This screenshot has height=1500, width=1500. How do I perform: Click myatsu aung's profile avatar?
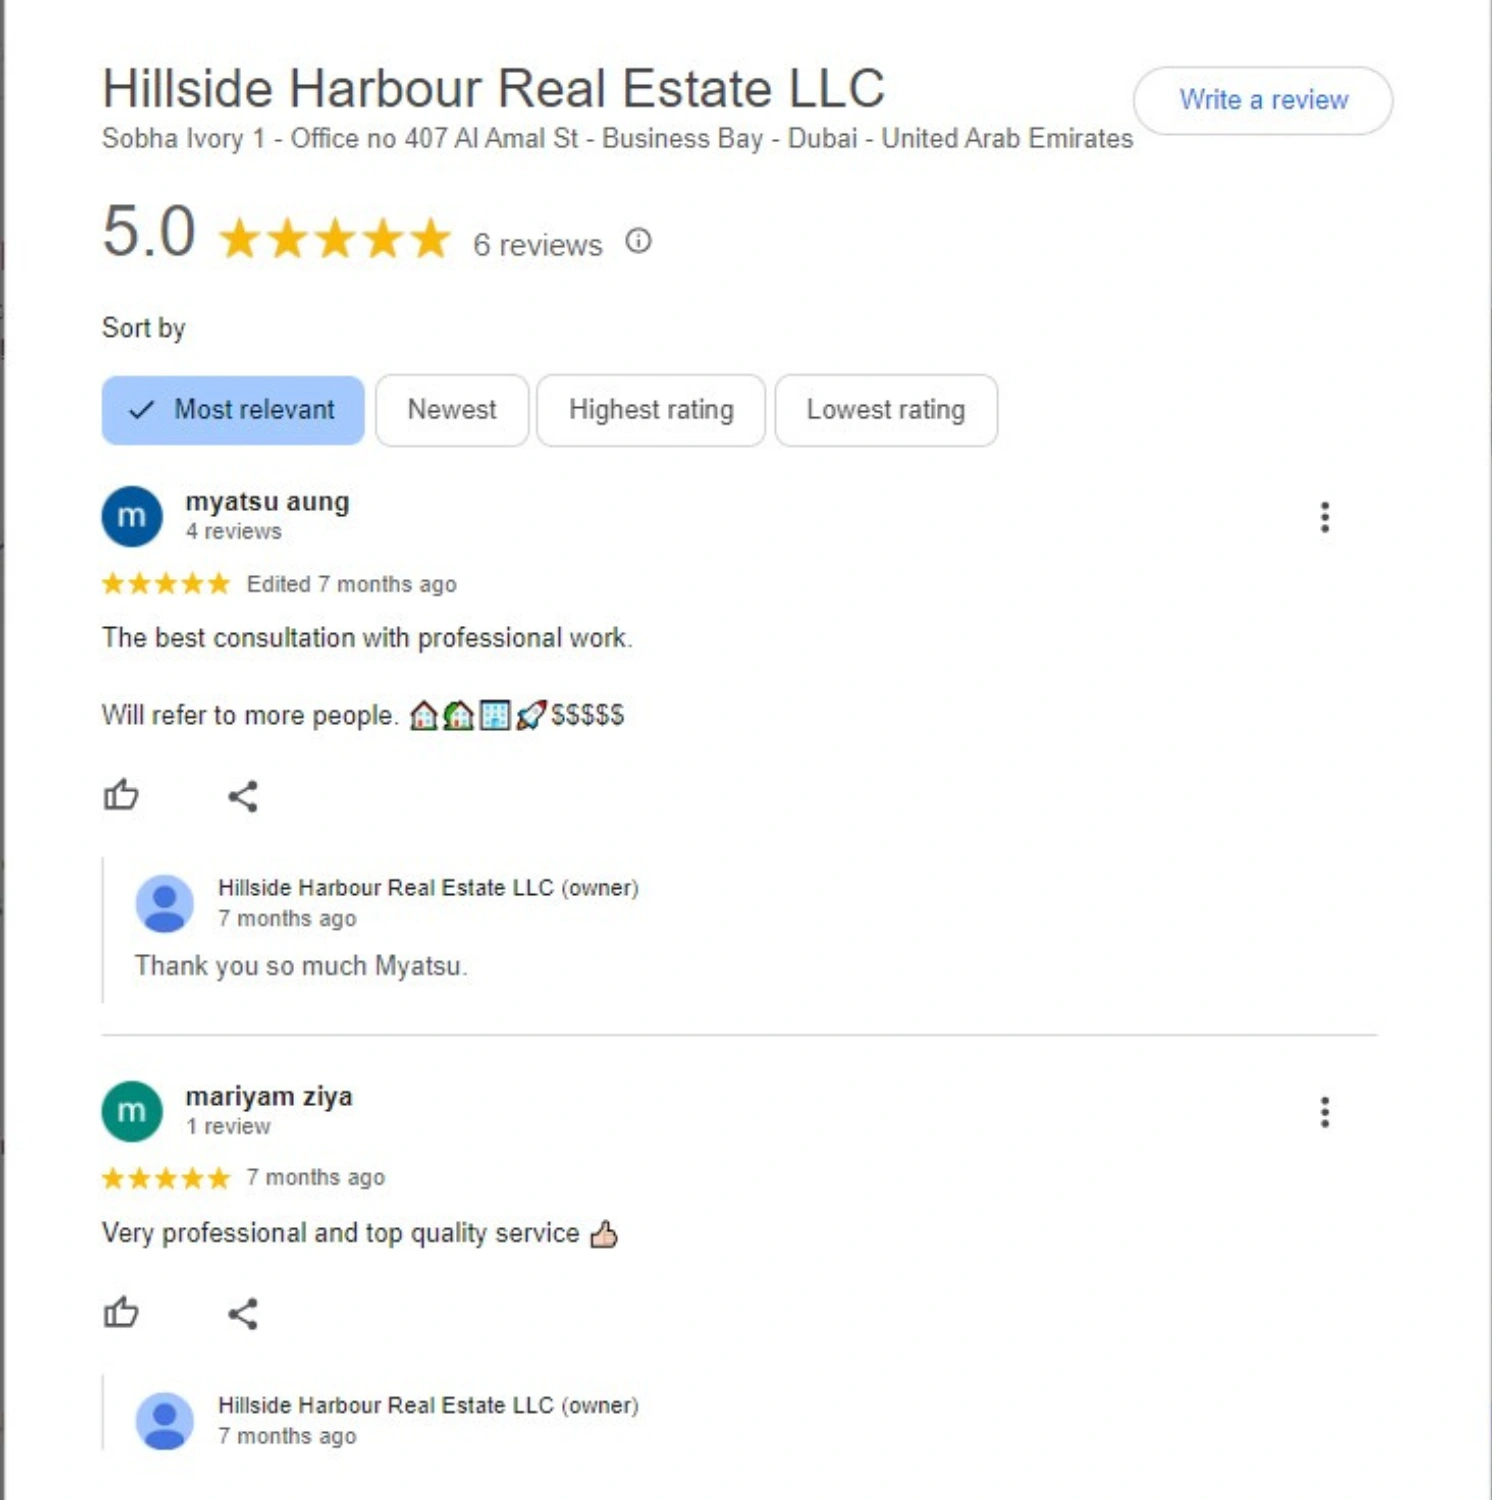click(132, 516)
